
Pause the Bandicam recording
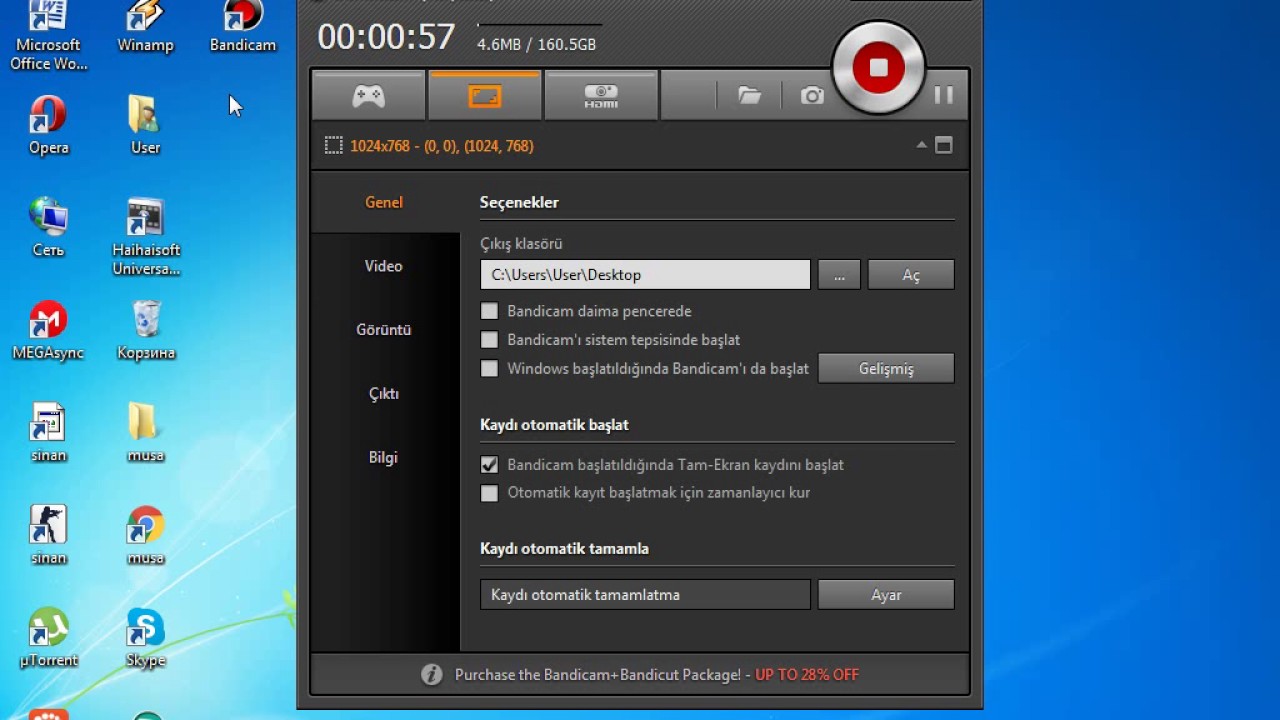pos(943,95)
